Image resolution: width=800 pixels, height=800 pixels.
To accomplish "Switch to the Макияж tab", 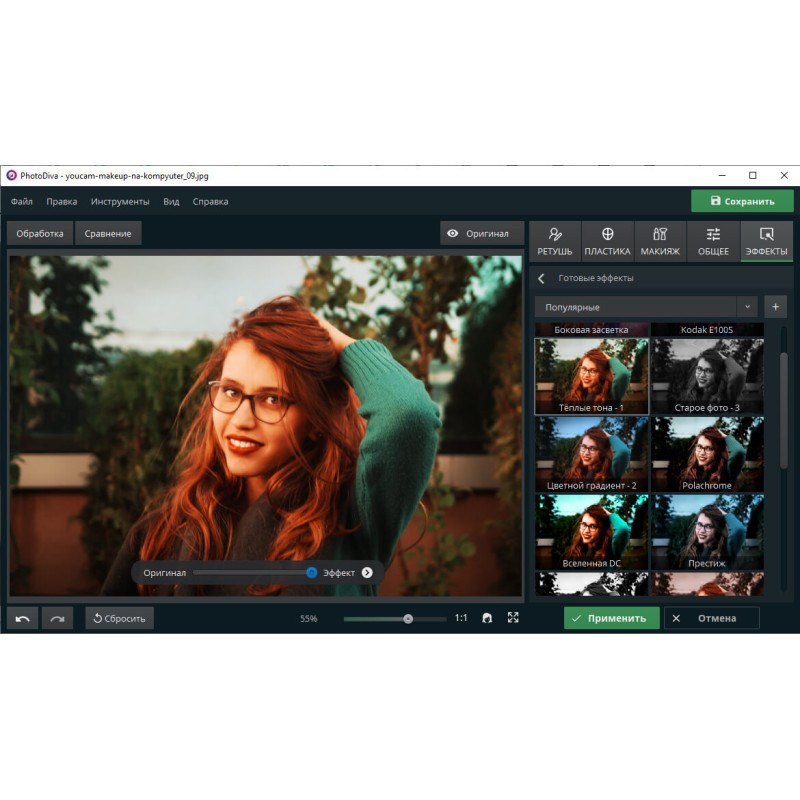I will coord(660,241).
